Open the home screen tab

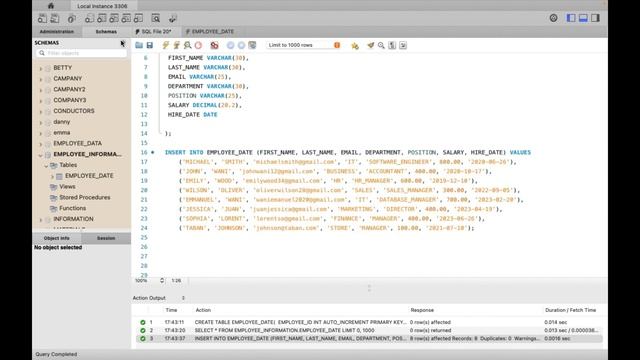click(51, 6)
